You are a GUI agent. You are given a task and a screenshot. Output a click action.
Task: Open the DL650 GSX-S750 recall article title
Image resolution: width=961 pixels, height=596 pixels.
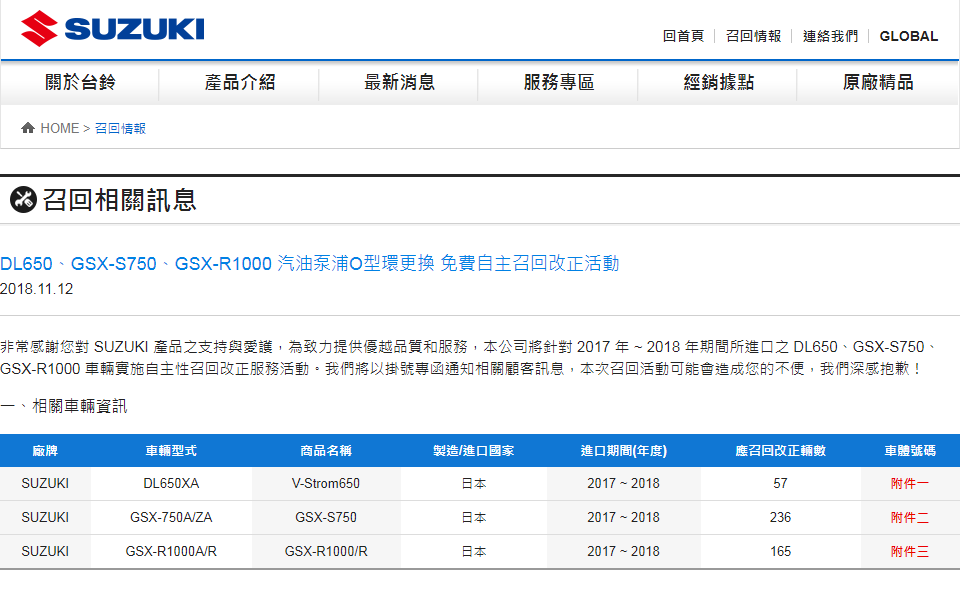(310, 264)
